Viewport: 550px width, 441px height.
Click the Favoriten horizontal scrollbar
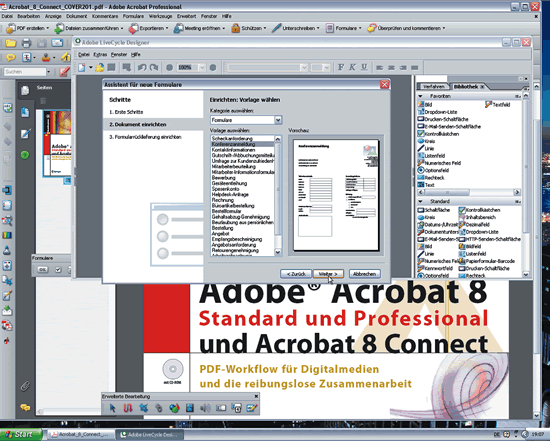point(469,192)
